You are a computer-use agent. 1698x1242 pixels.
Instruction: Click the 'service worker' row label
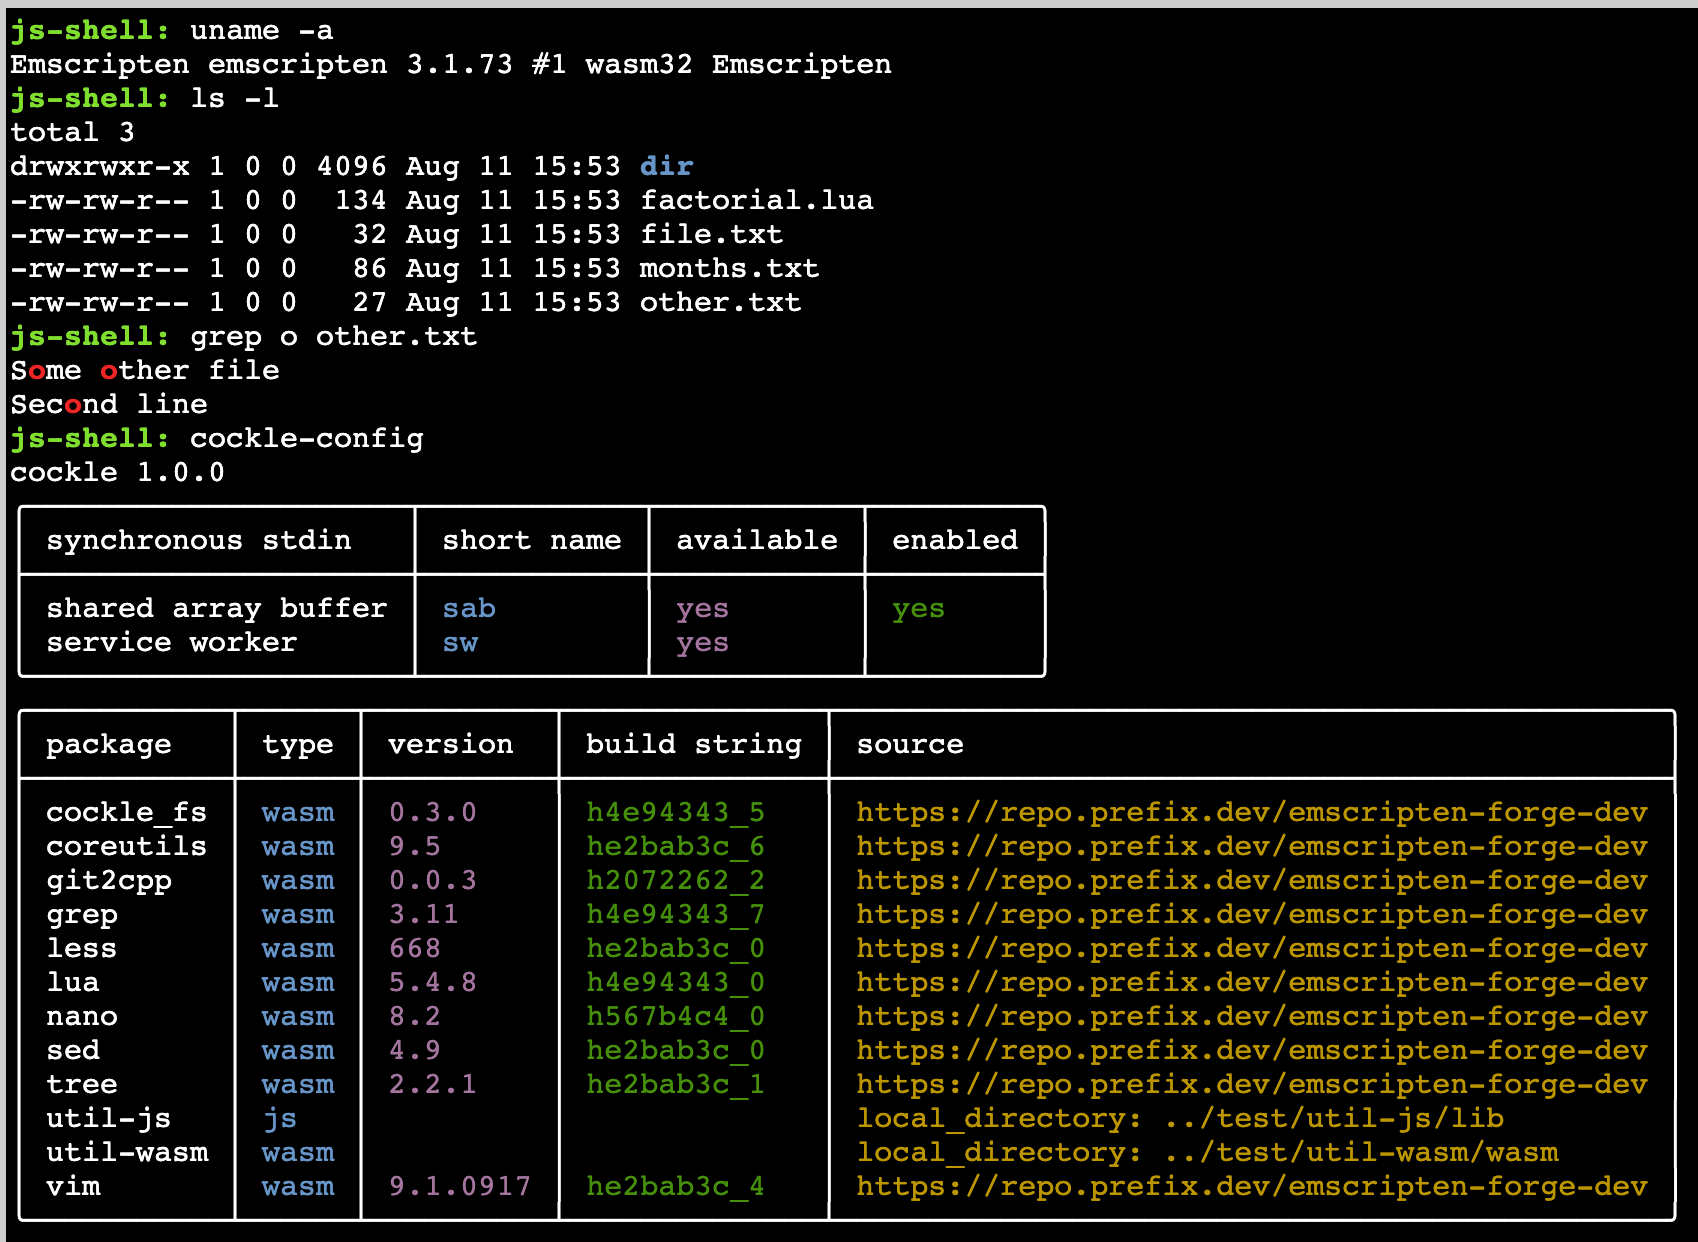pyautogui.click(x=172, y=643)
